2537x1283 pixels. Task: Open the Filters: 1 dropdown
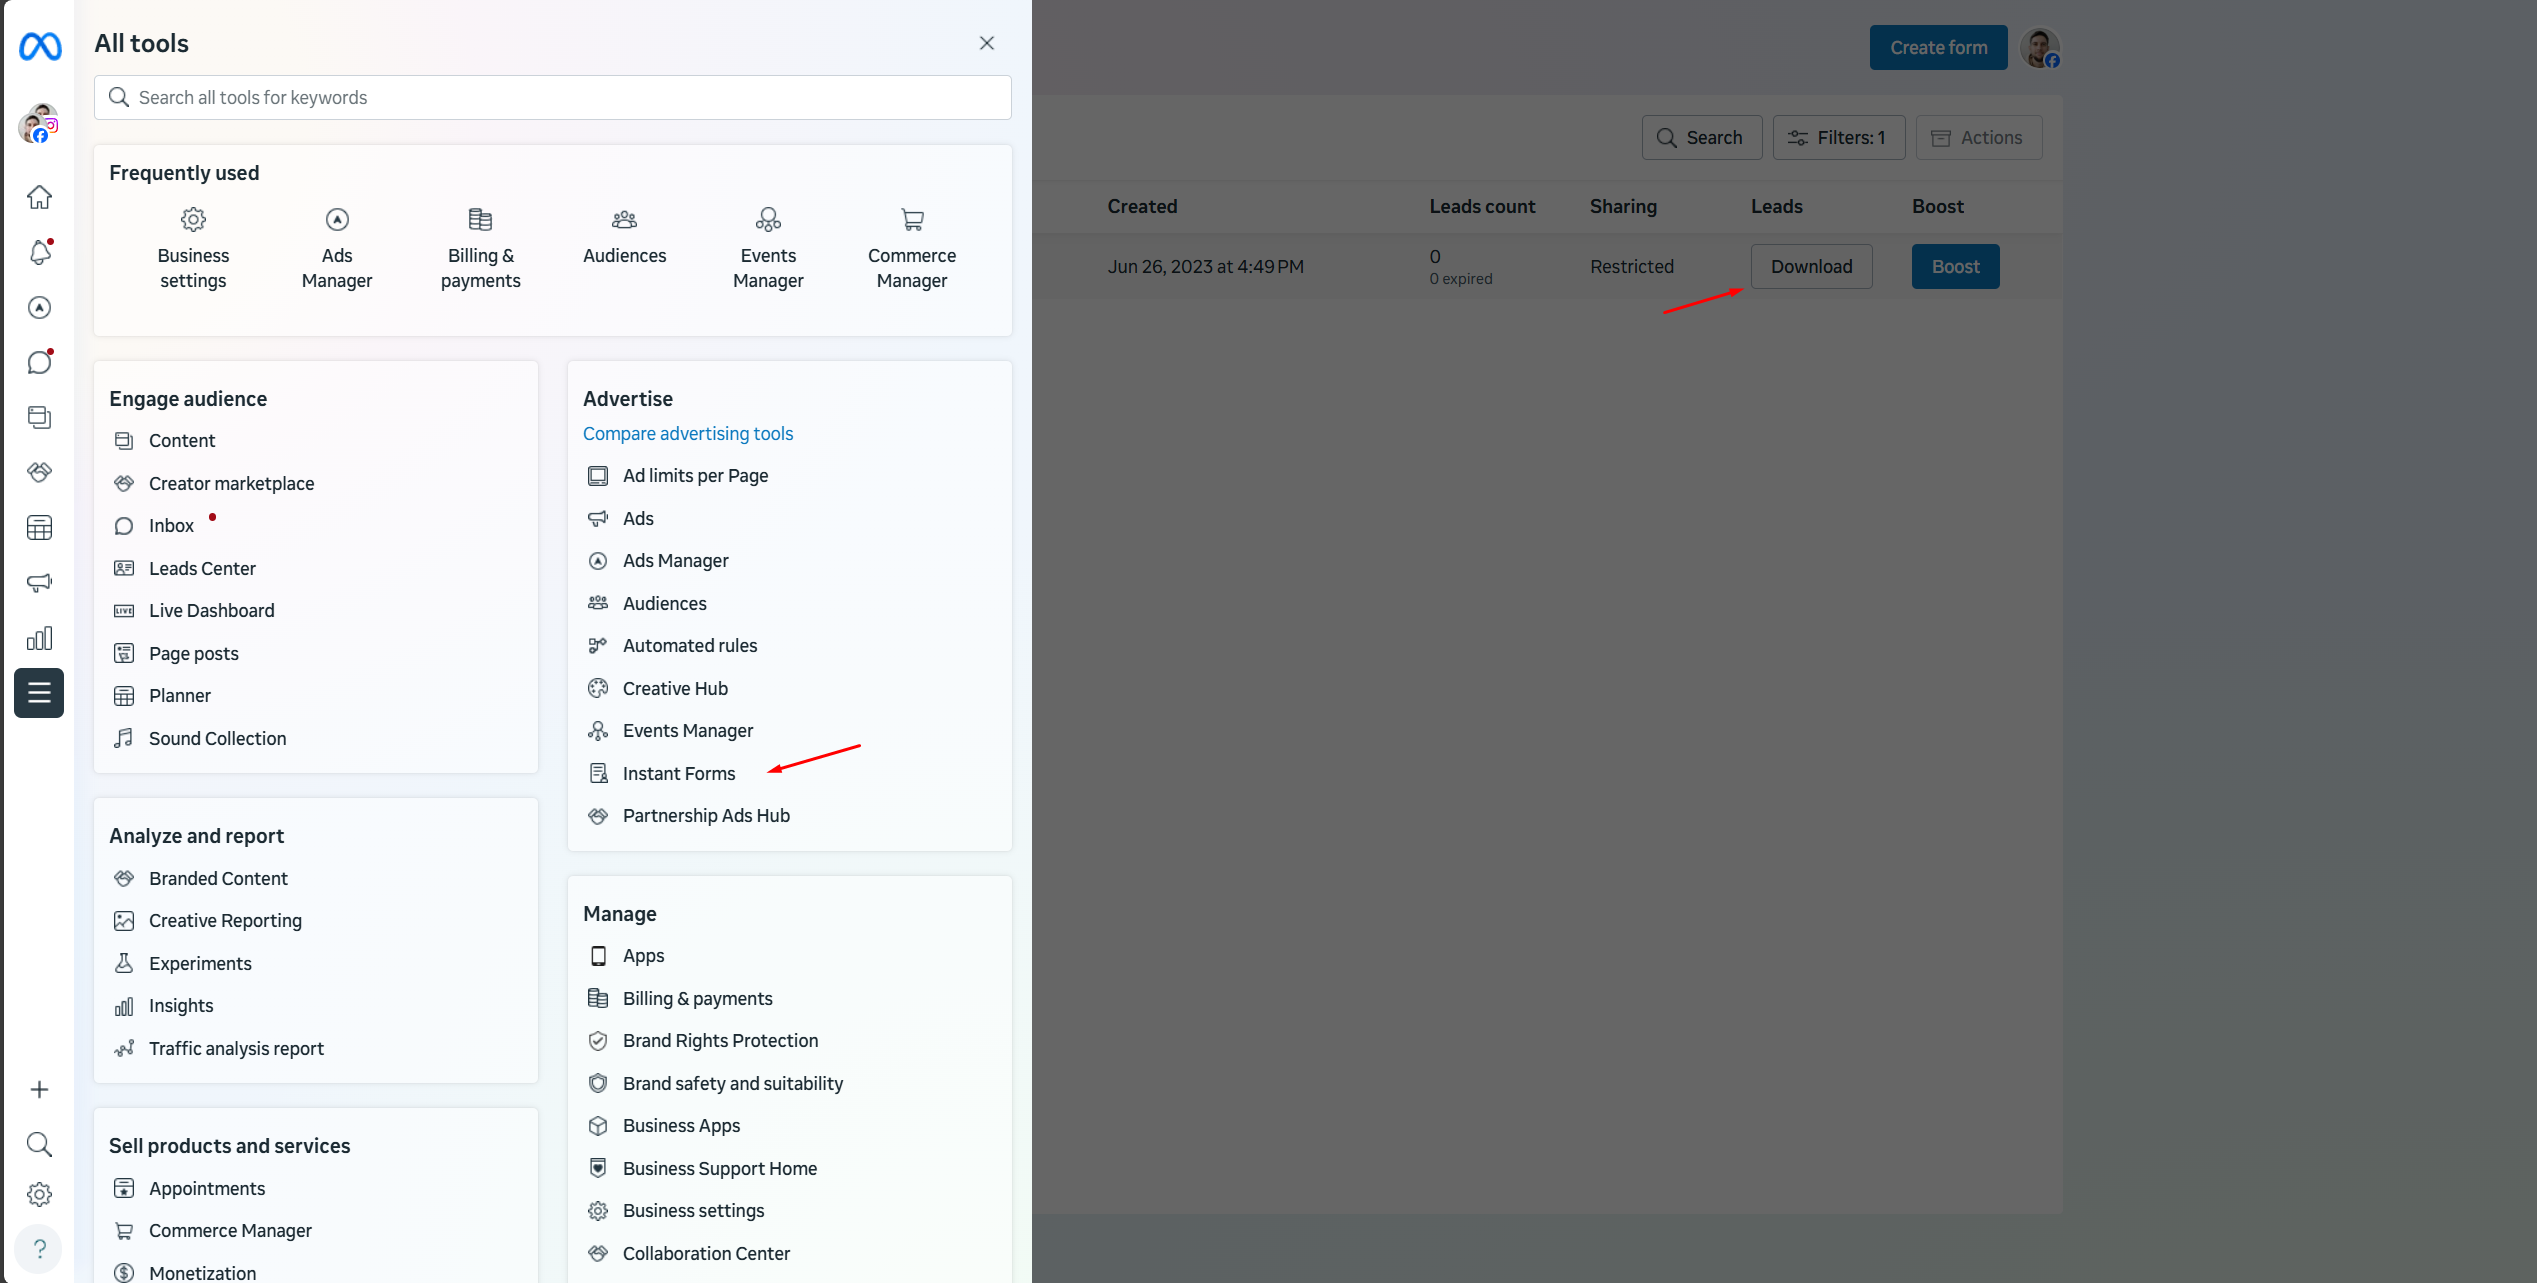[x=1838, y=138]
